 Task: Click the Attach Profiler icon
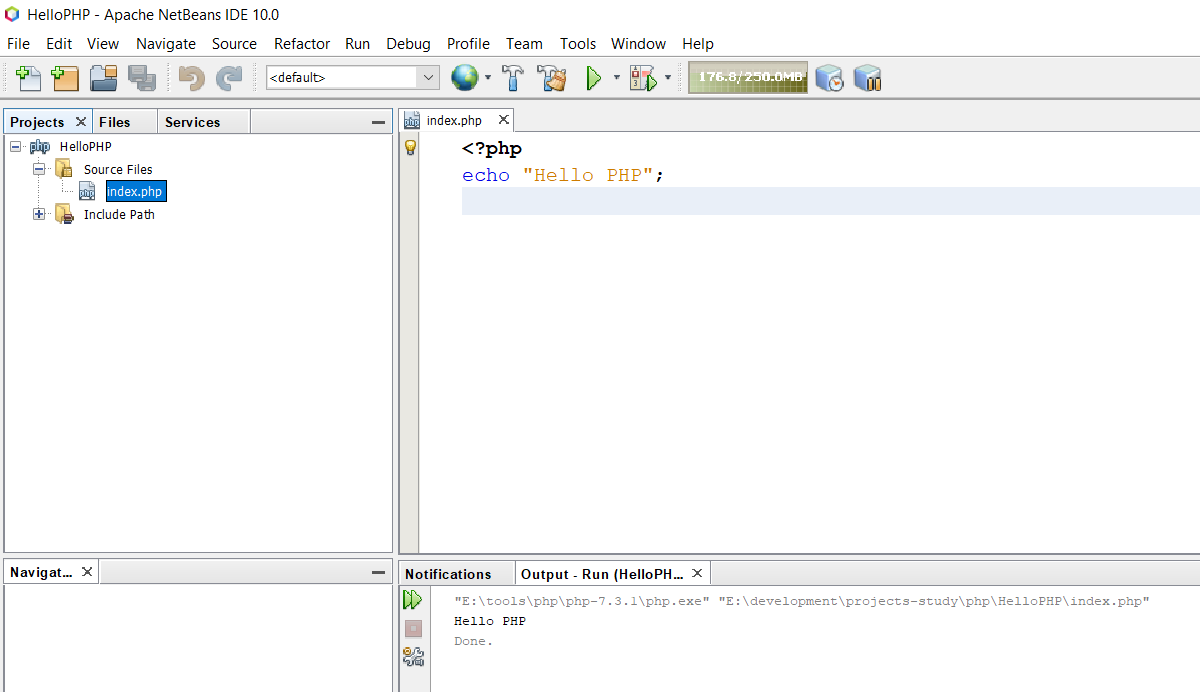pyautogui.click(x=867, y=77)
